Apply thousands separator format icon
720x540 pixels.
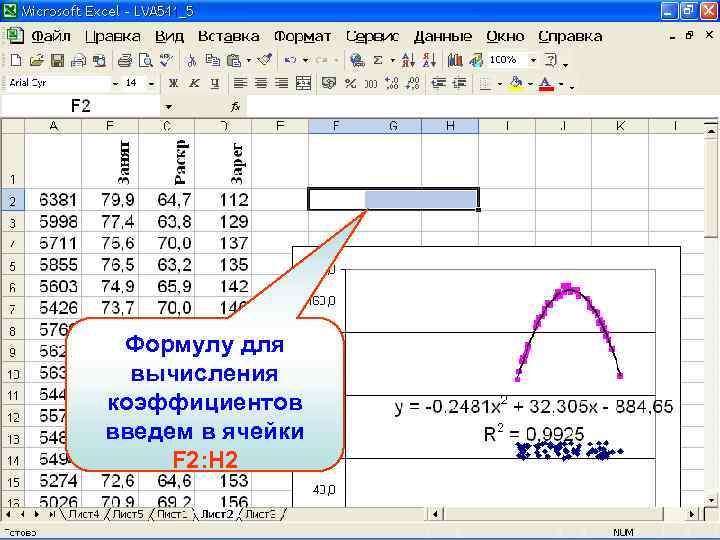point(371,83)
